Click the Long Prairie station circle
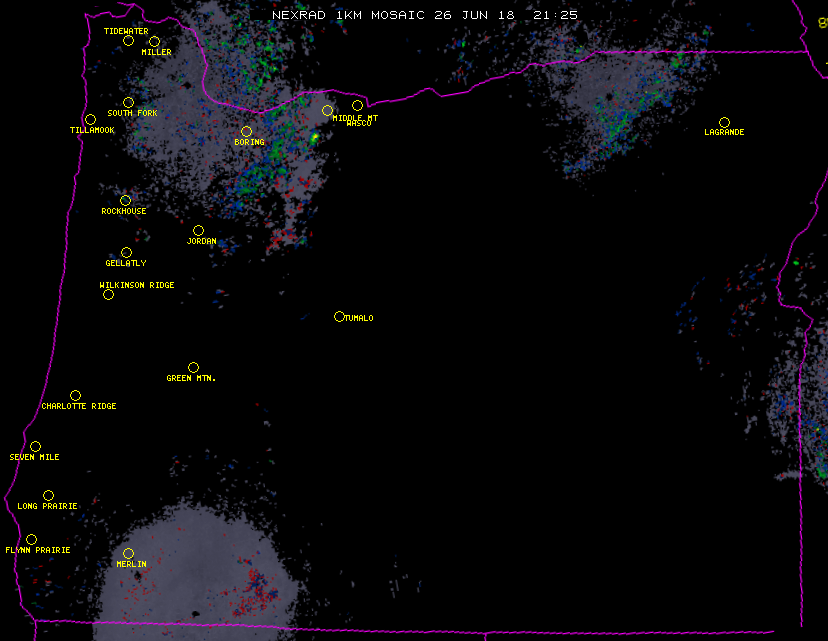 pyautogui.click(x=48, y=496)
